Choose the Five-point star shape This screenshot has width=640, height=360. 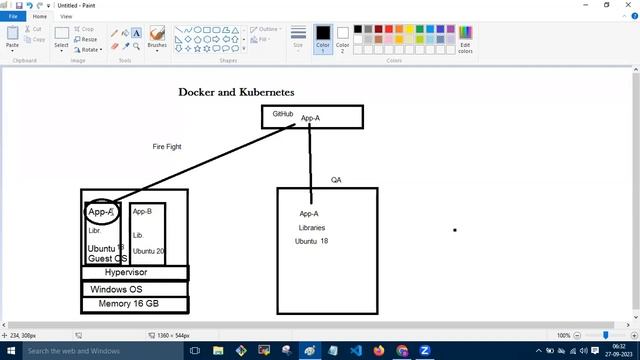pos(197,49)
